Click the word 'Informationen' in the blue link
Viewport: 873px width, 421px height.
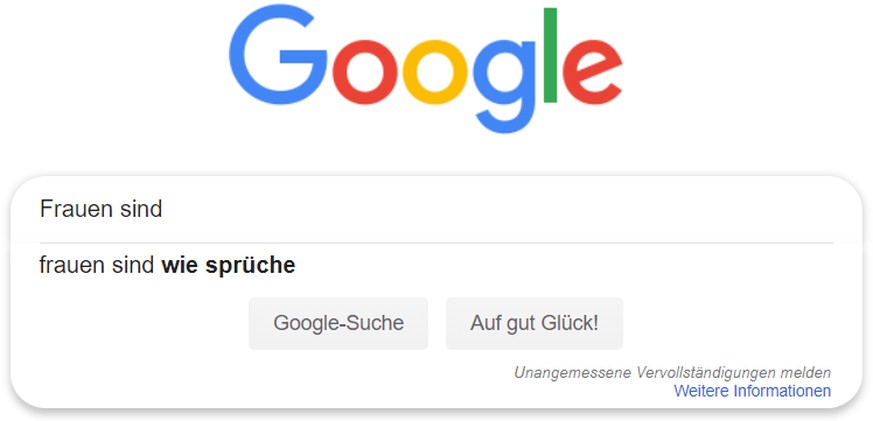pos(782,391)
